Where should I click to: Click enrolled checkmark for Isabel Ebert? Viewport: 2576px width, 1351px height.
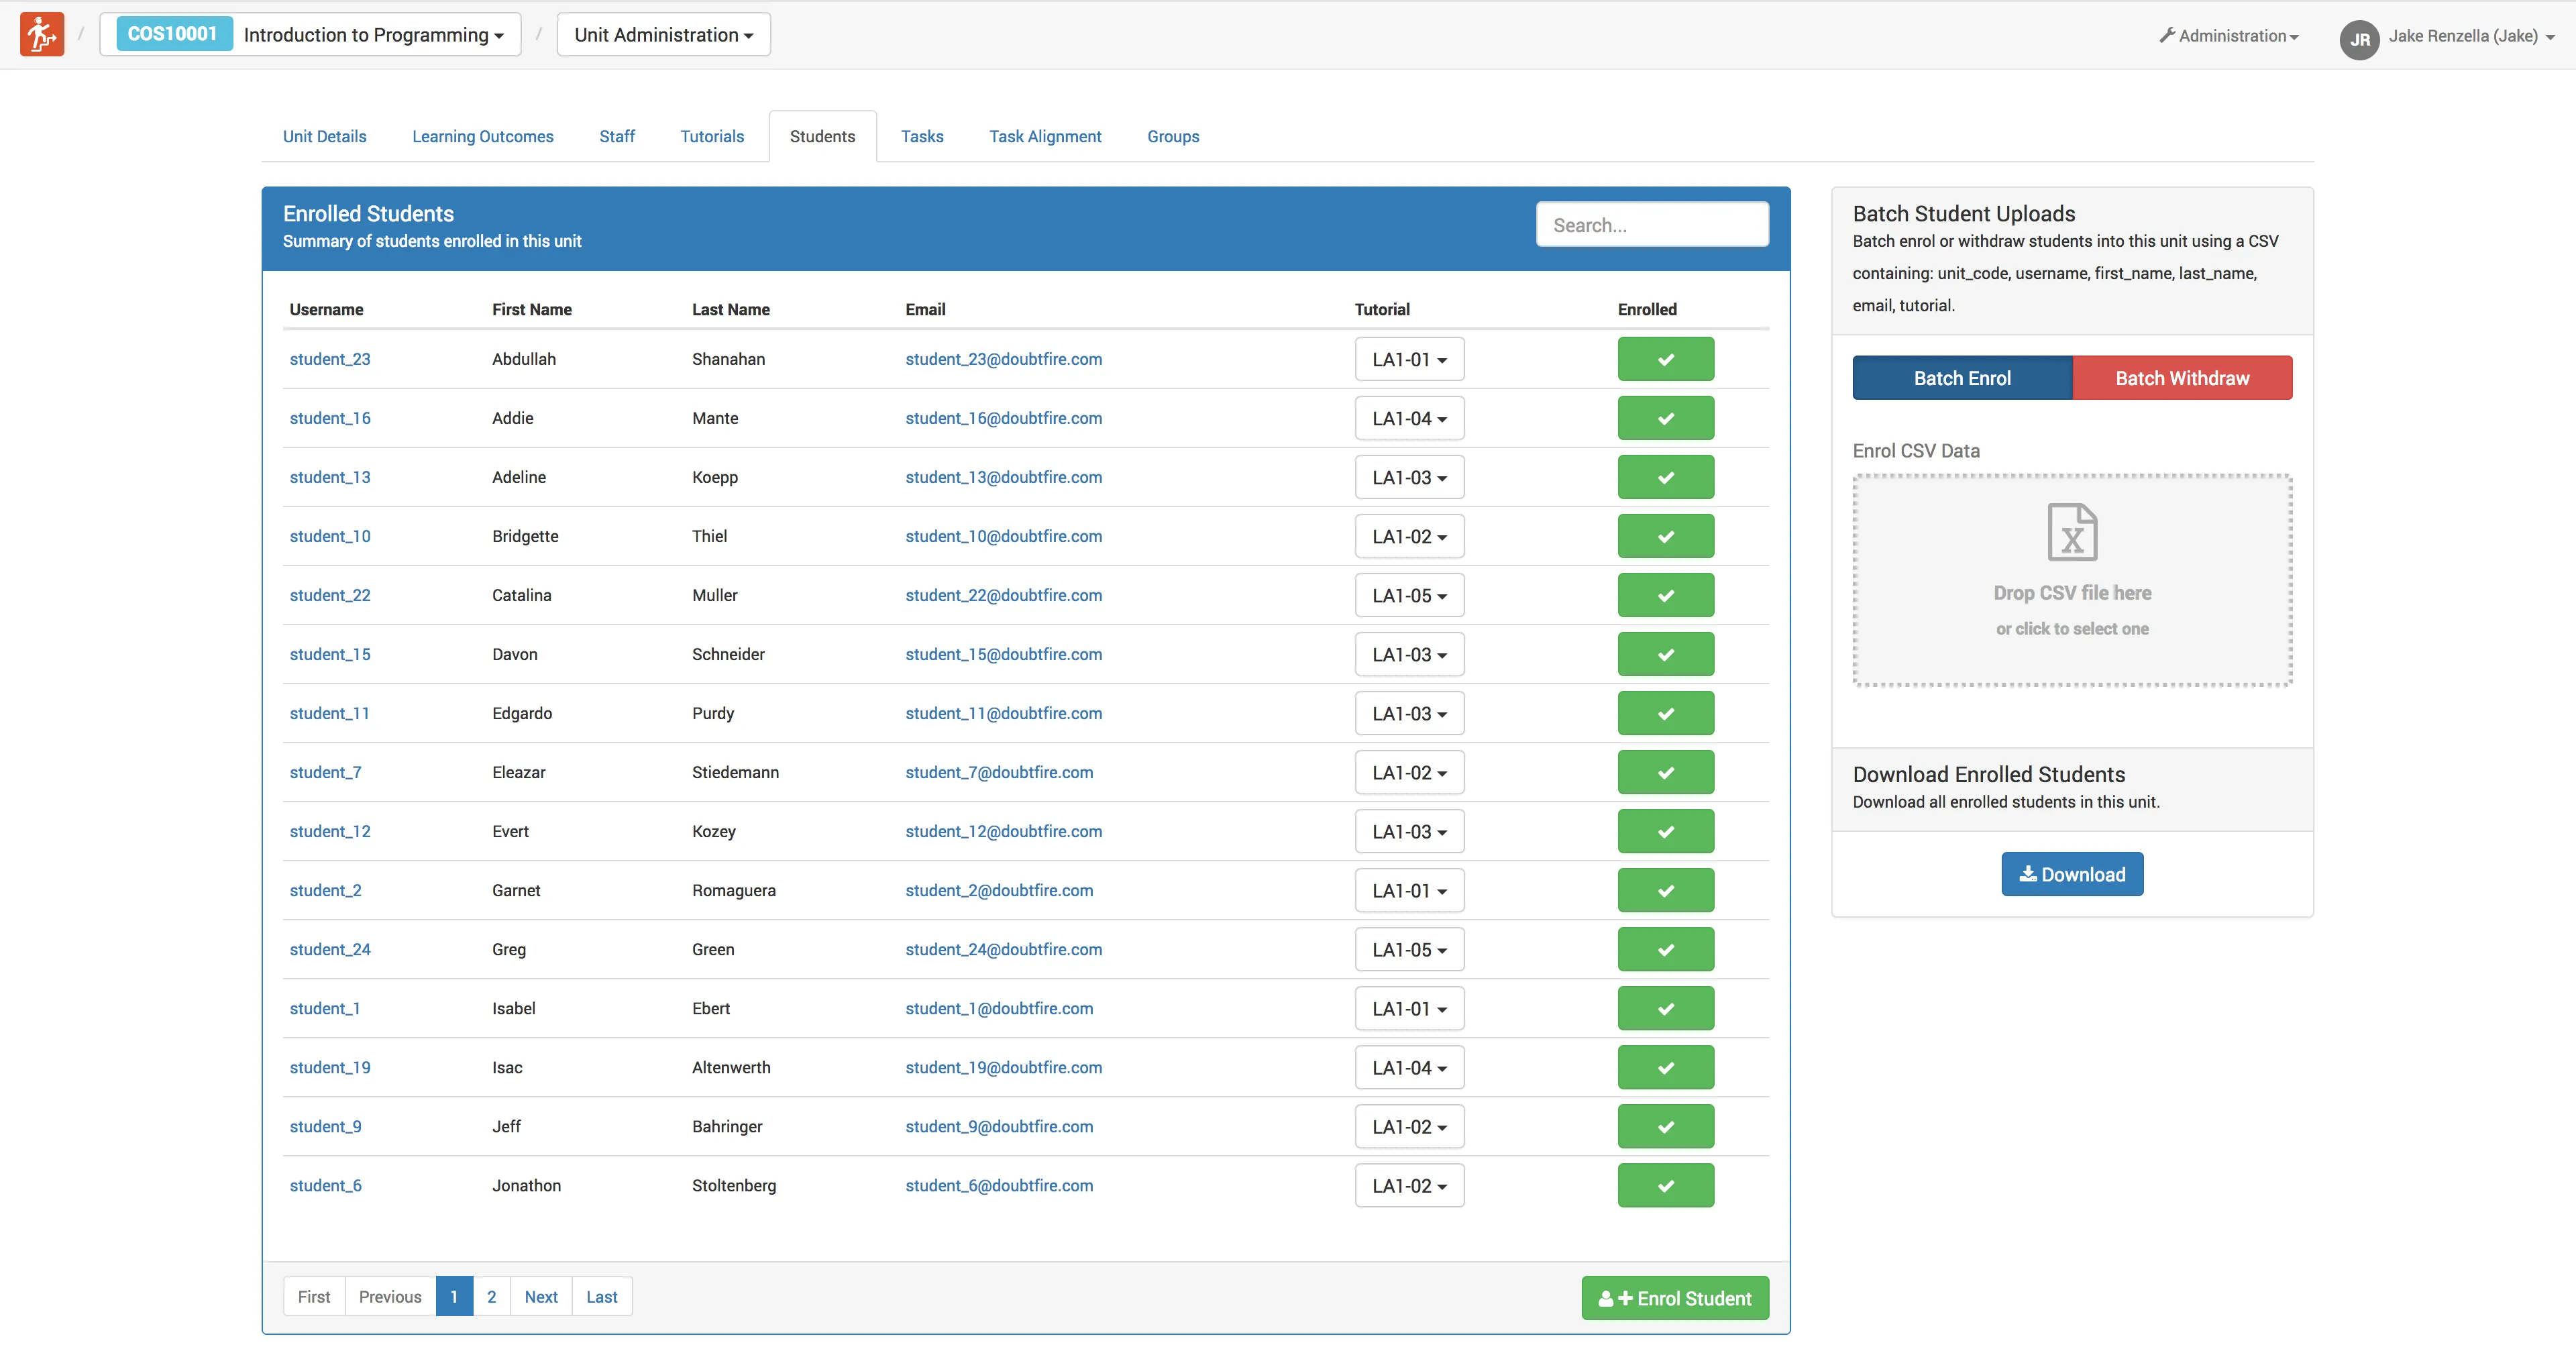coord(1665,1008)
